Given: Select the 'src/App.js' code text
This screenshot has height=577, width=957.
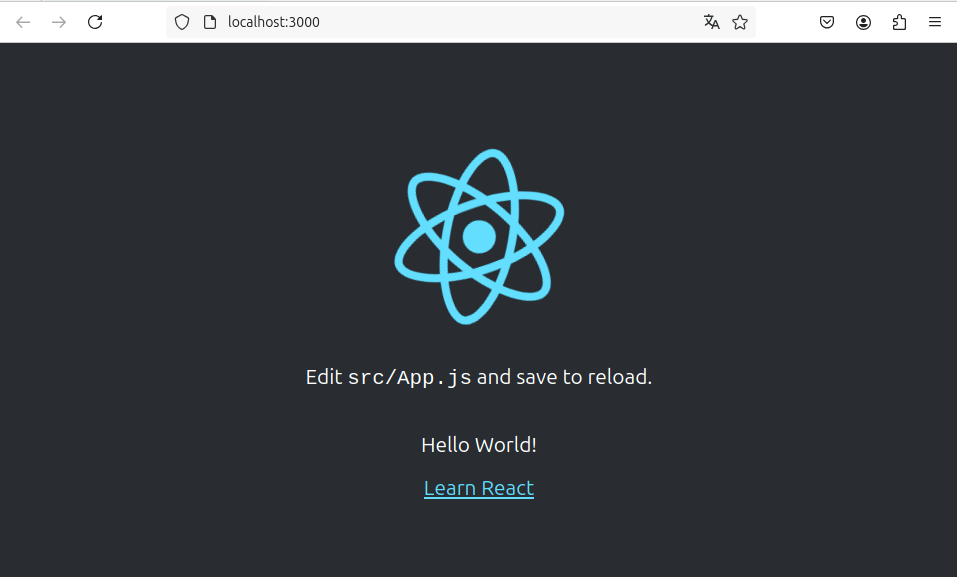Looking at the screenshot, I should (410, 377).
